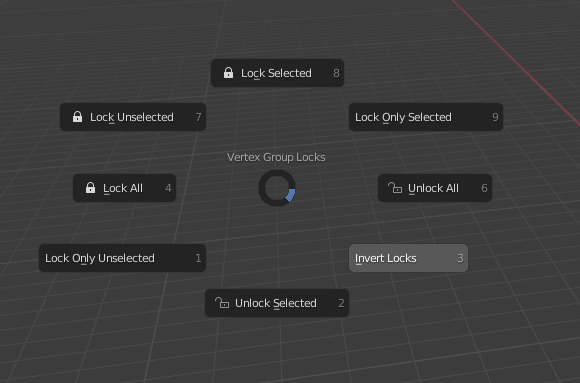The height and width of the screenshot is (383, 580).
Task: Choose Lock Unselected pie option
Action: (133, 117)
